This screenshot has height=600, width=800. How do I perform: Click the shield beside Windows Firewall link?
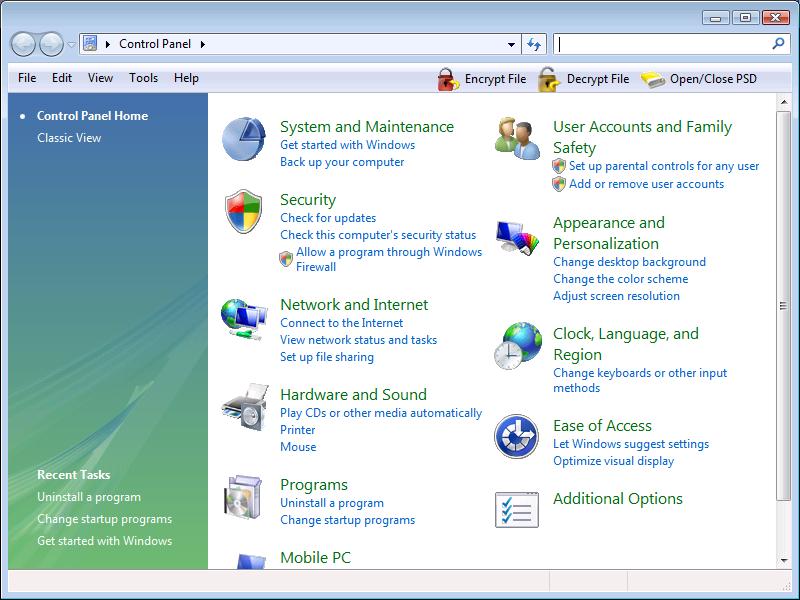(x=286, y=259)
